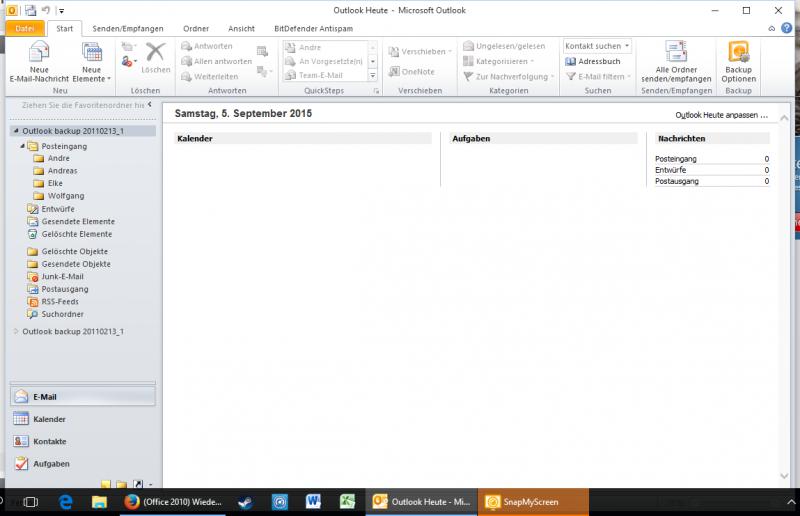
Task: Open the Task View taskbar button
Action: pyautogui.click(x=31, y=502)
